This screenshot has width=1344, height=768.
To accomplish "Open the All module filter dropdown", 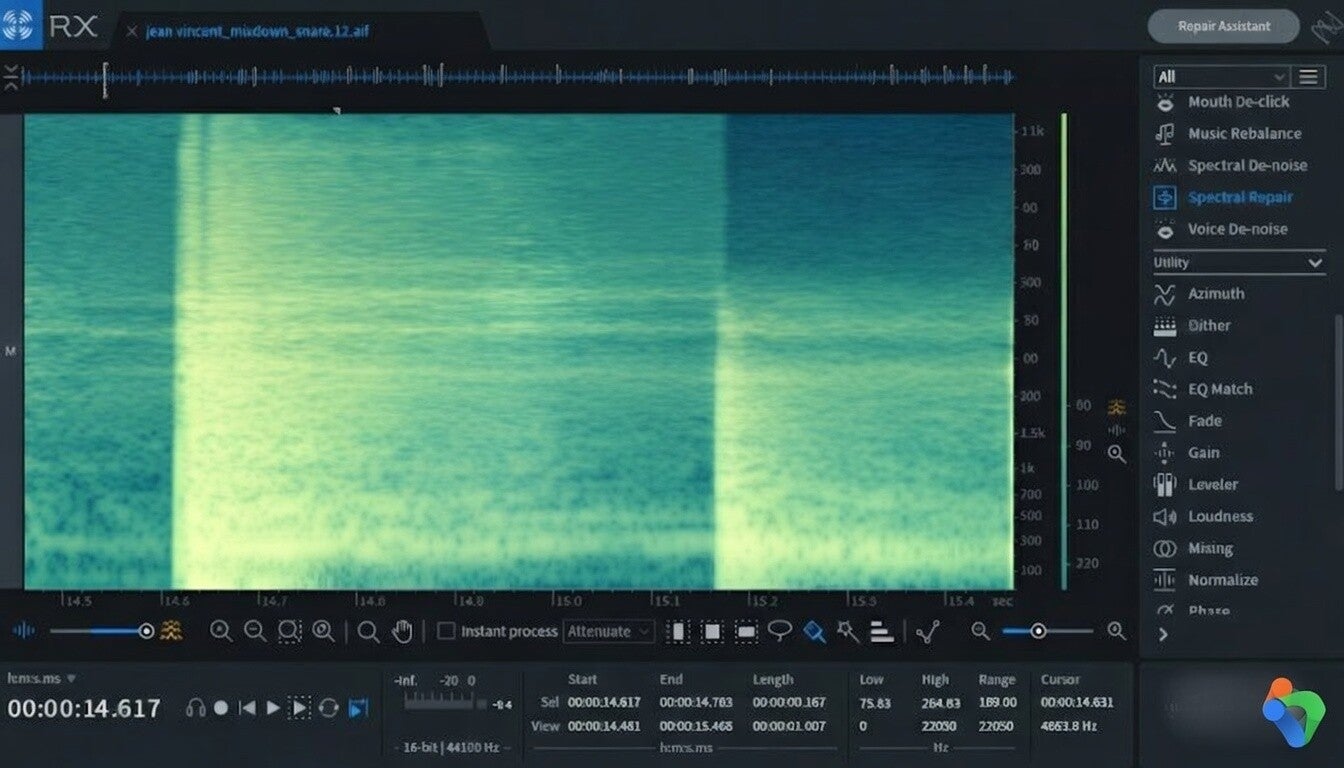I will 1220,77.
